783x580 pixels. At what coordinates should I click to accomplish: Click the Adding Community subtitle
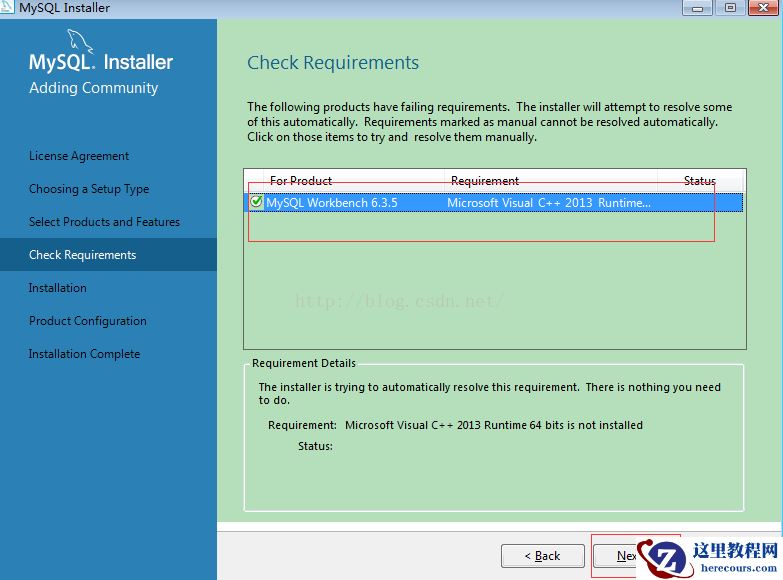[x=93, y=88]
